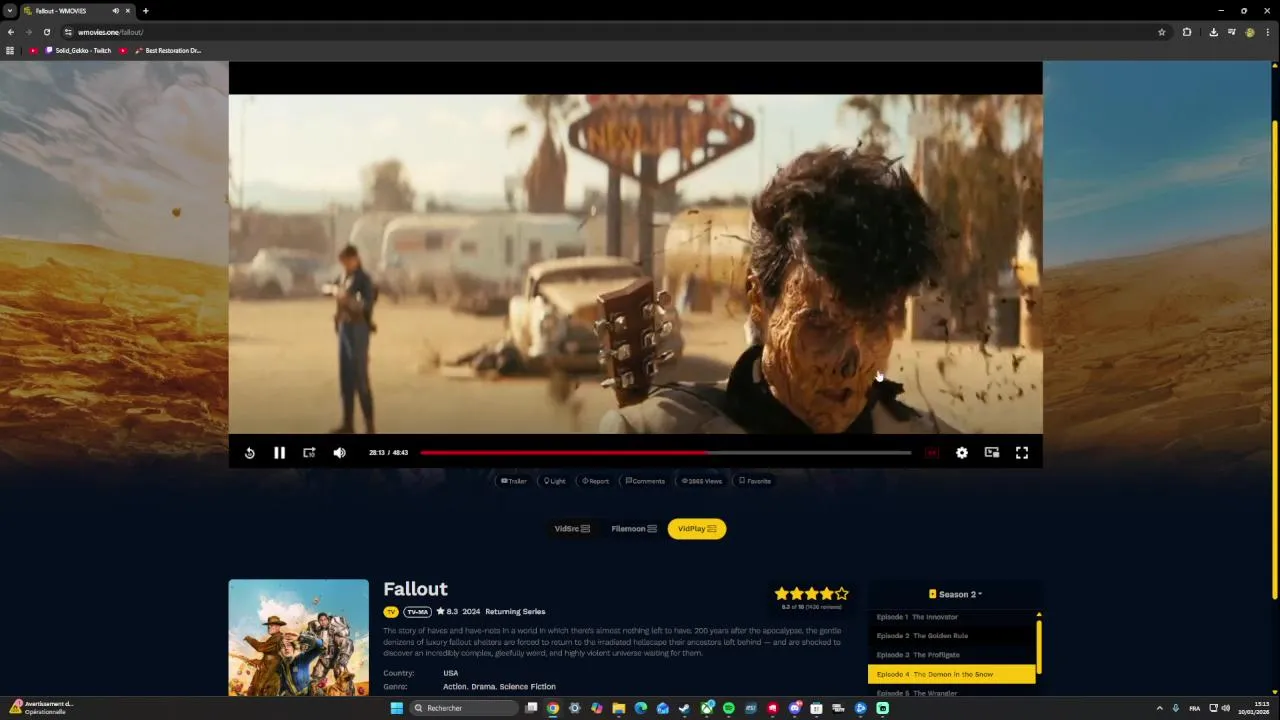Click the skip-forward icon in player

point(309,453)
